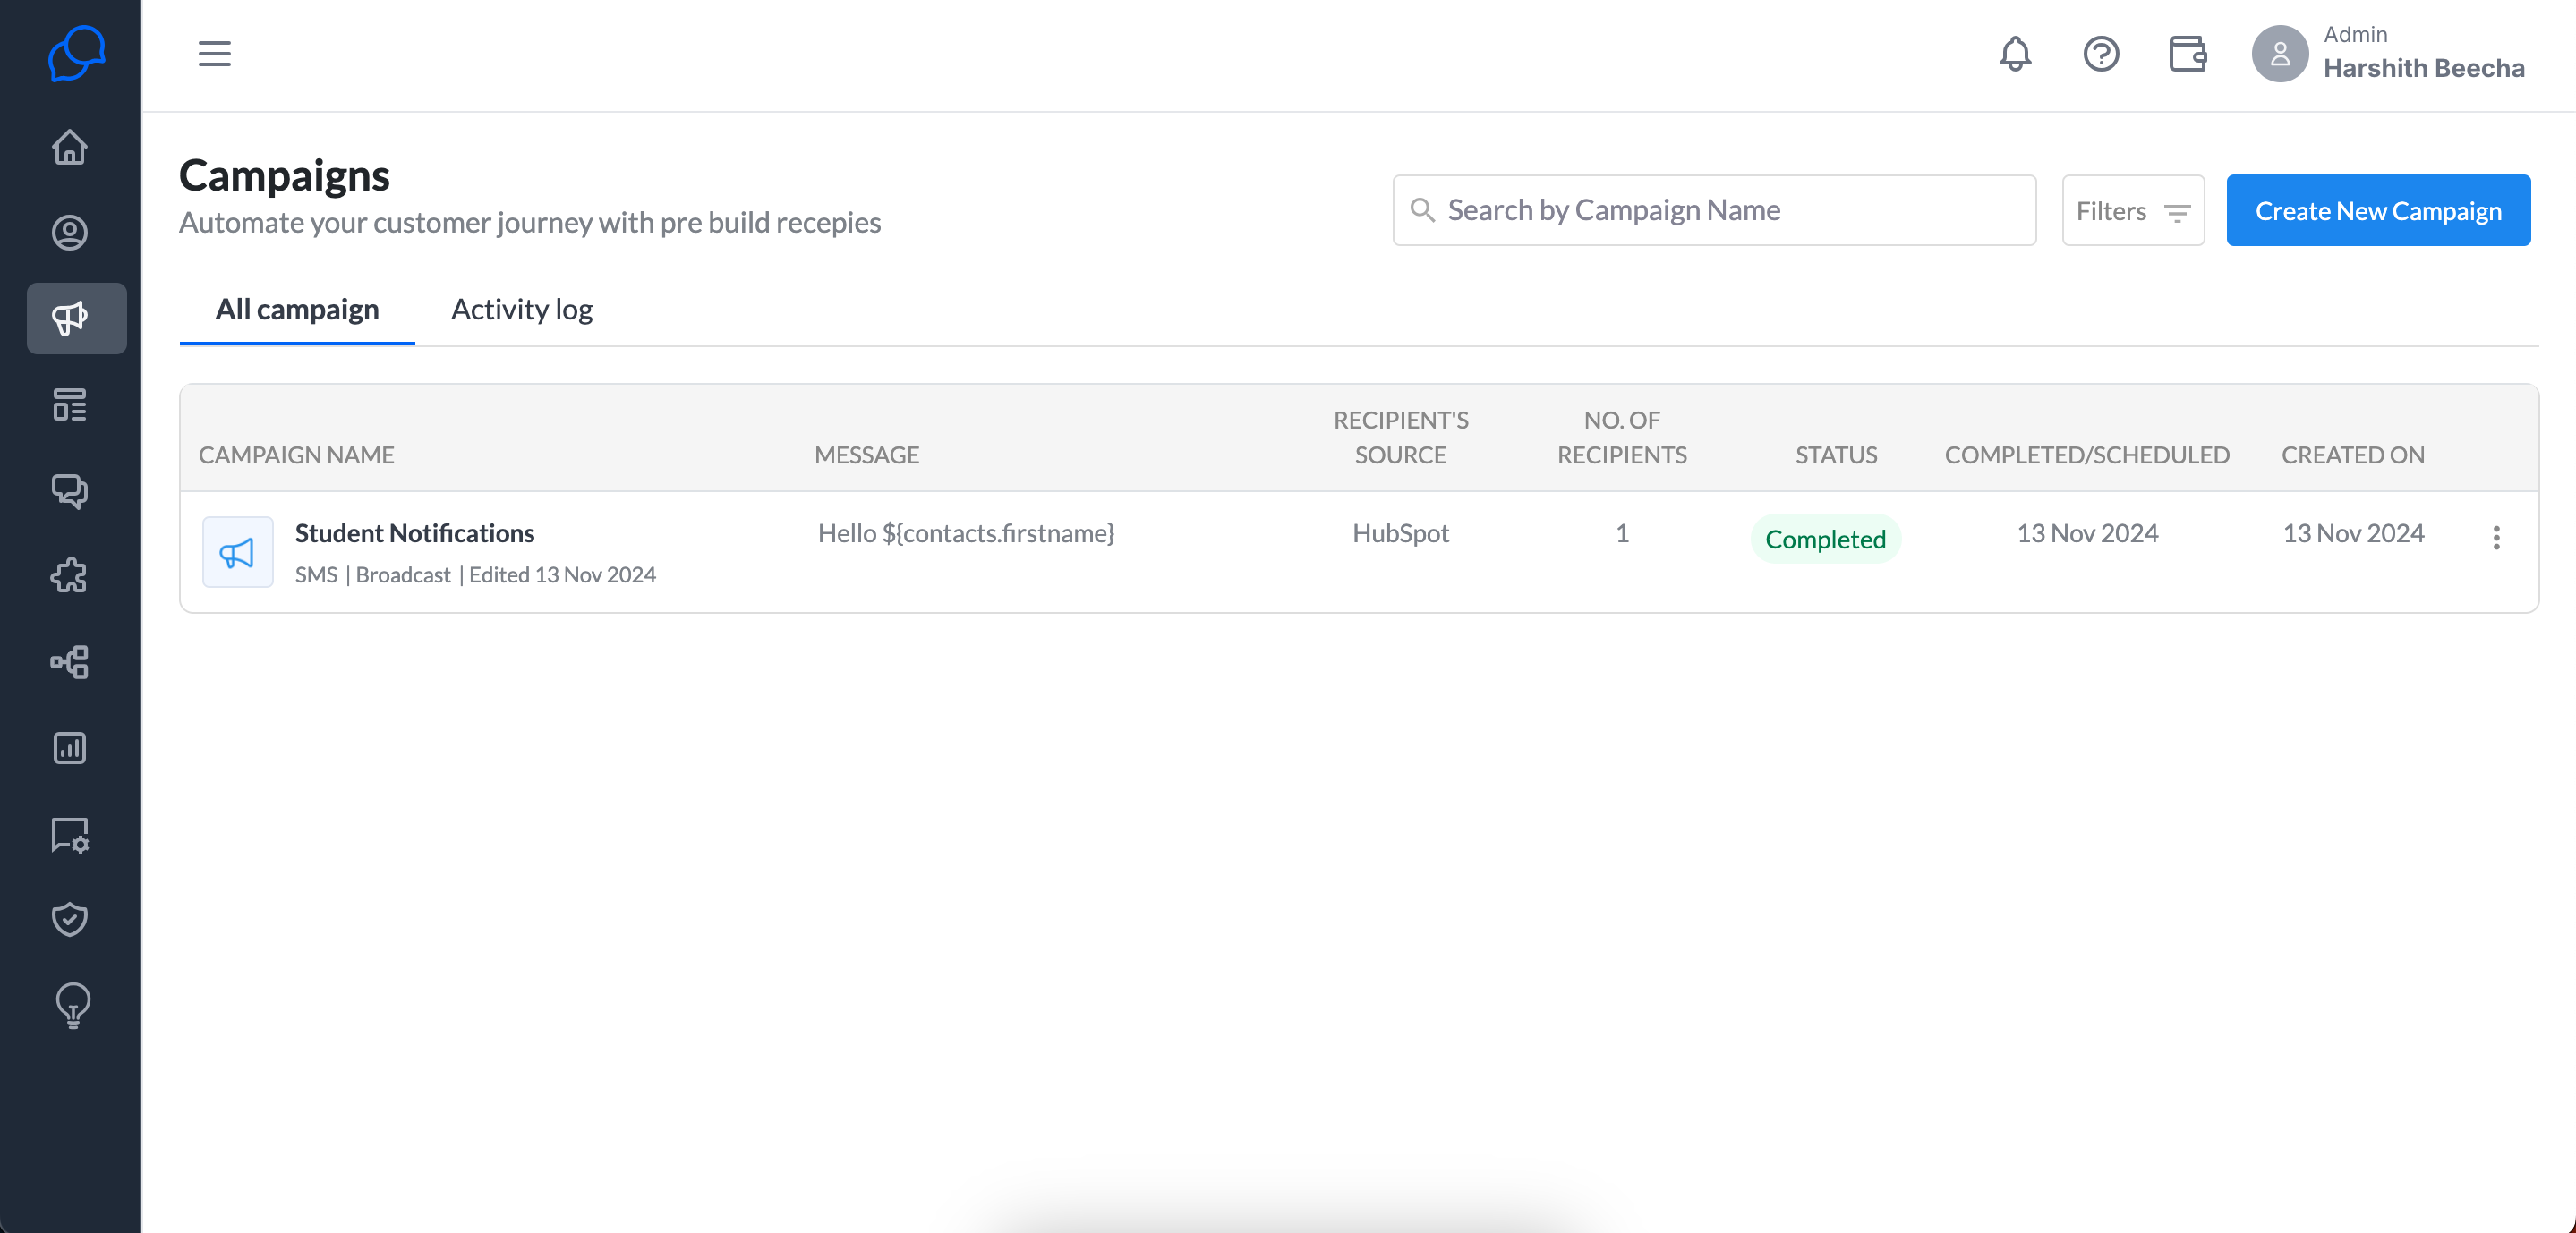Open the shield compliance sidebar icon

70,919
